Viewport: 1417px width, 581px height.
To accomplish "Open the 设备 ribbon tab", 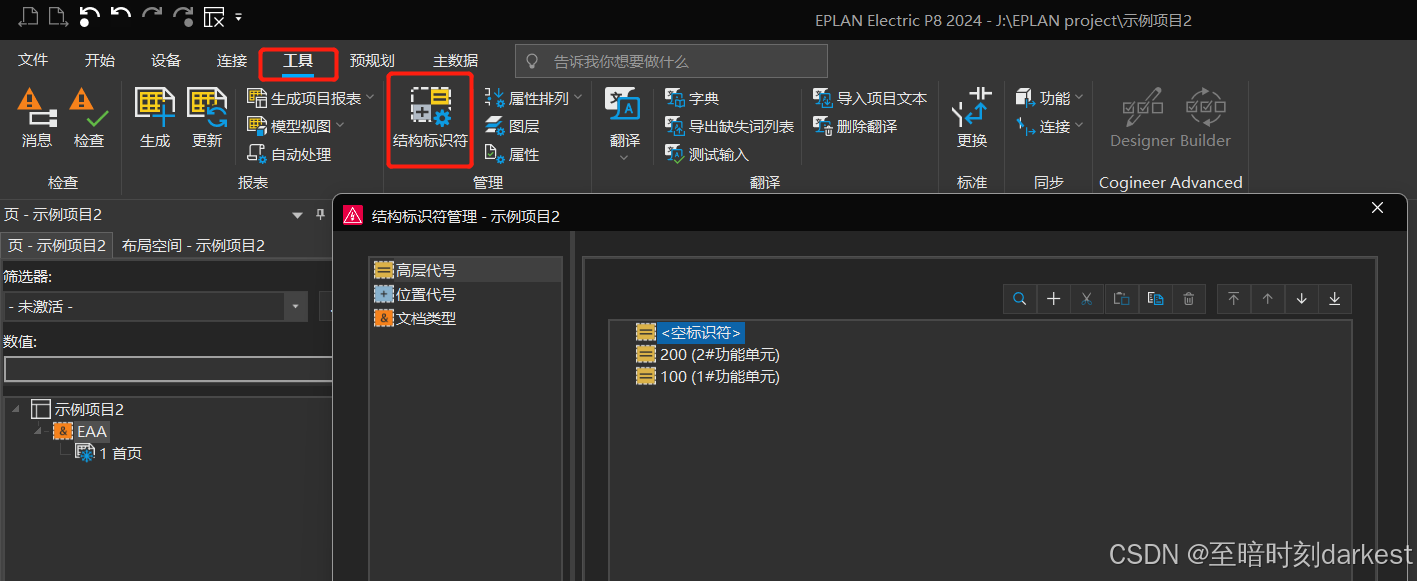I will click(166, 61).
